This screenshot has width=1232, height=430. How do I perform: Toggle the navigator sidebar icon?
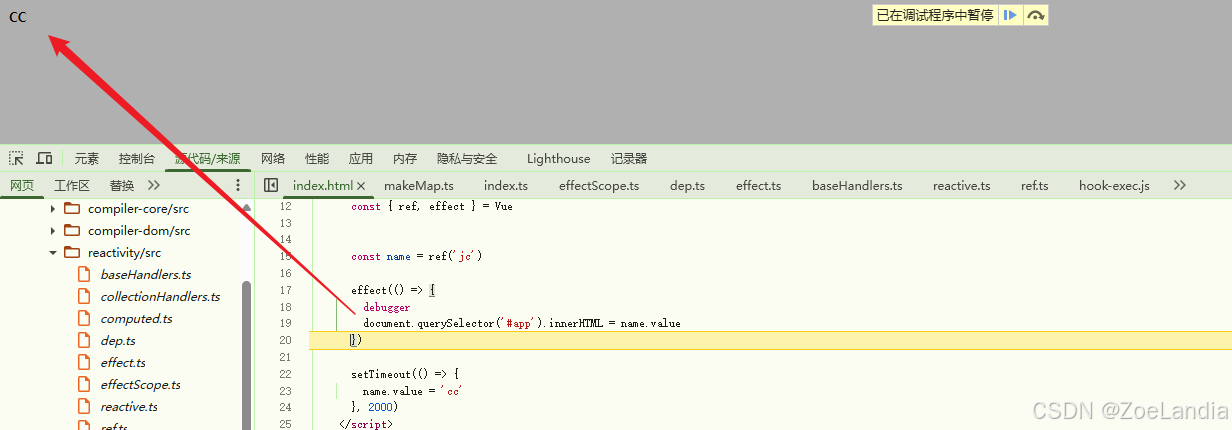pos(270,185)
